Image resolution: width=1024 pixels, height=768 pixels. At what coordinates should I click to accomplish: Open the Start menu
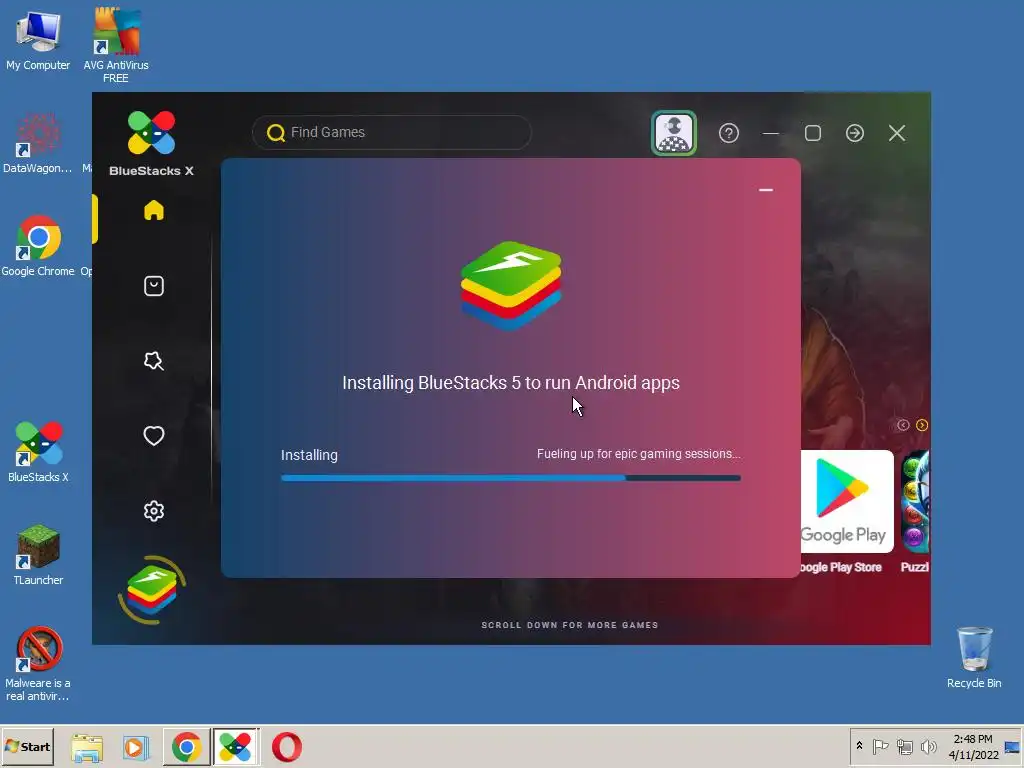tap(27, 746)
